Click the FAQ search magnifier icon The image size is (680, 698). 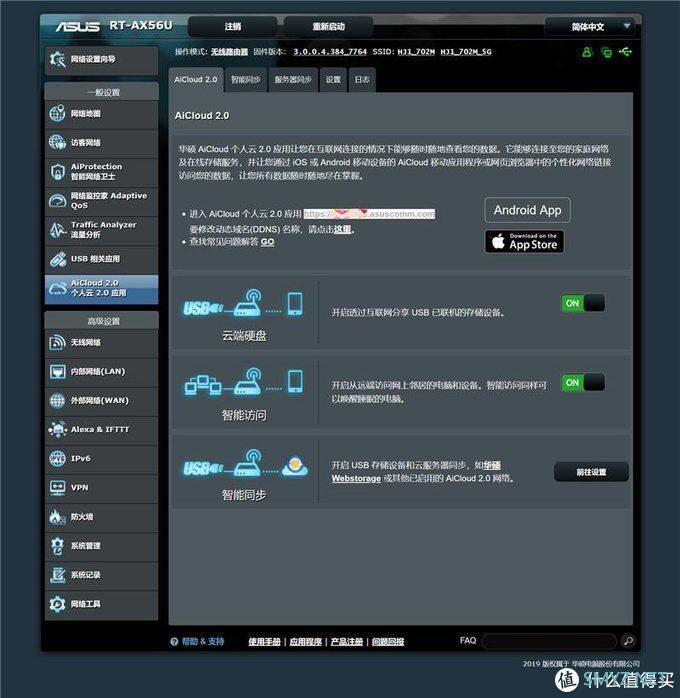pyautogui.click(x=628, y=641)
